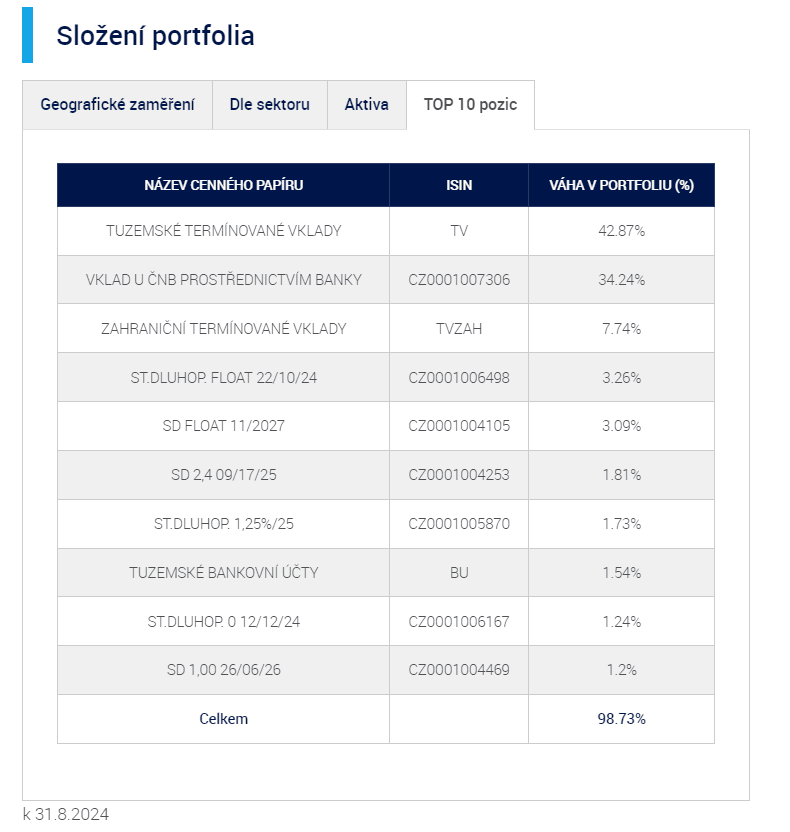The image size is (790, 832).
Task: Select the SD 2,4 09/17/25 row
Action: click(x=223, y=475)
